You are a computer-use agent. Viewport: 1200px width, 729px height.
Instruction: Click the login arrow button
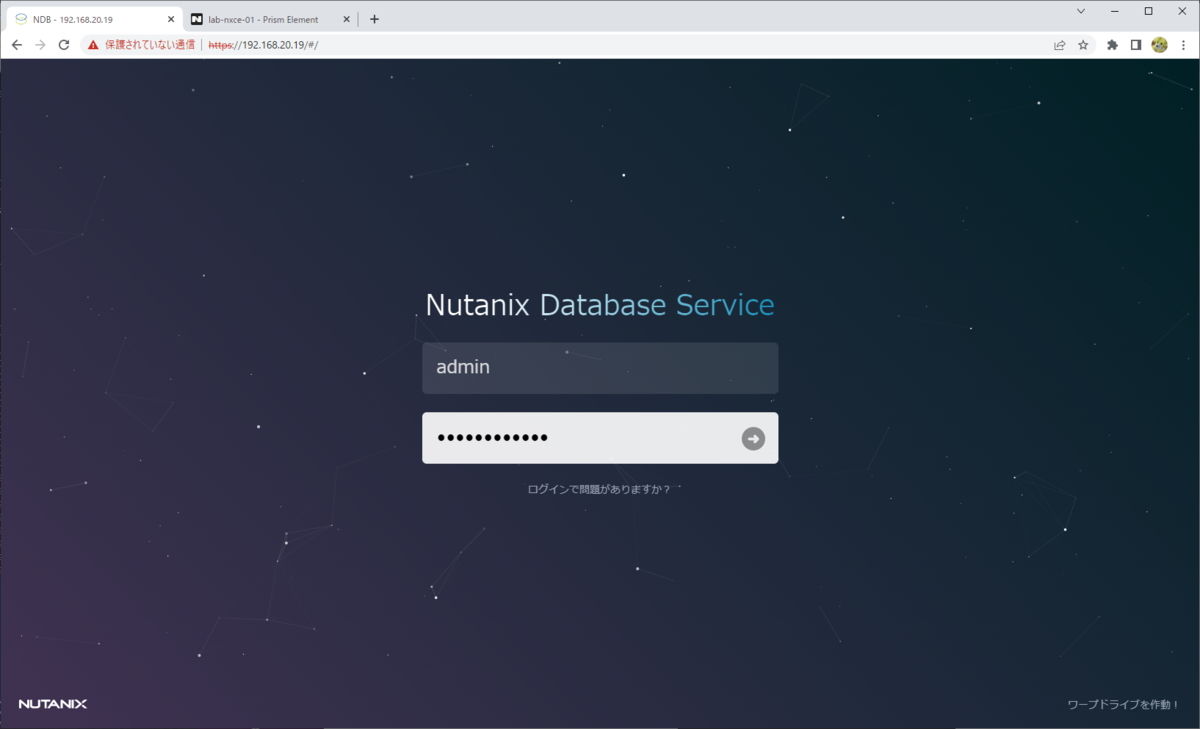[x=753, y=438]
